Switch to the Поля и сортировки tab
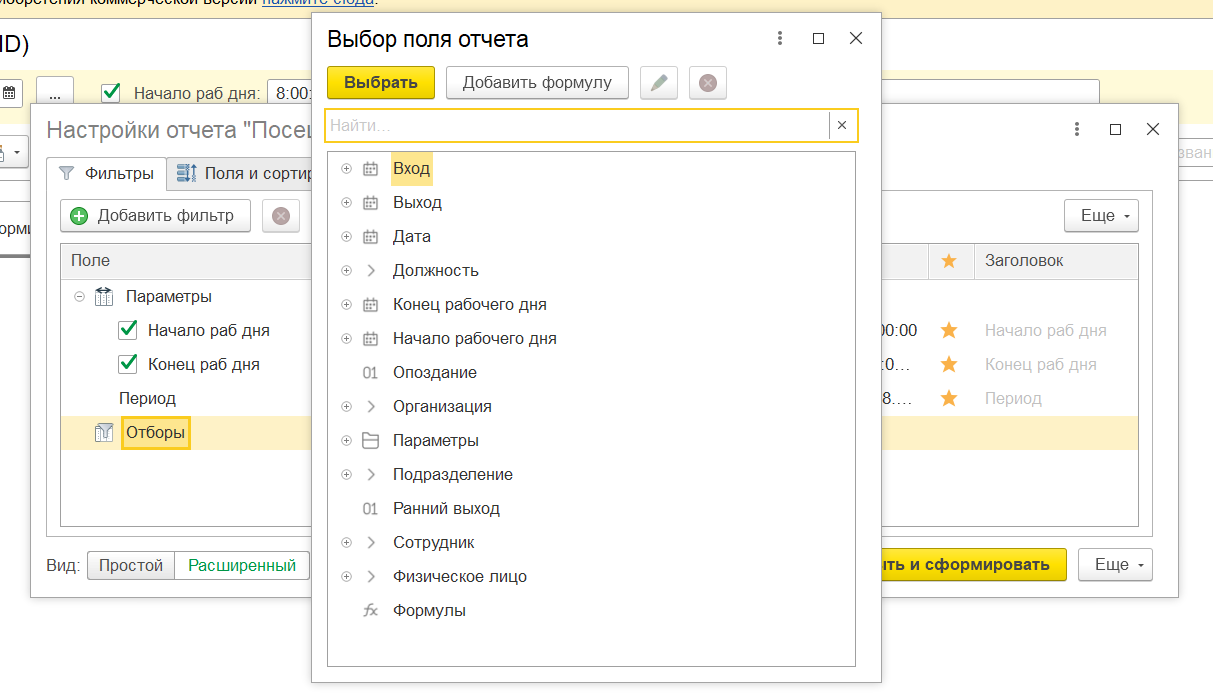 point(245,173)
